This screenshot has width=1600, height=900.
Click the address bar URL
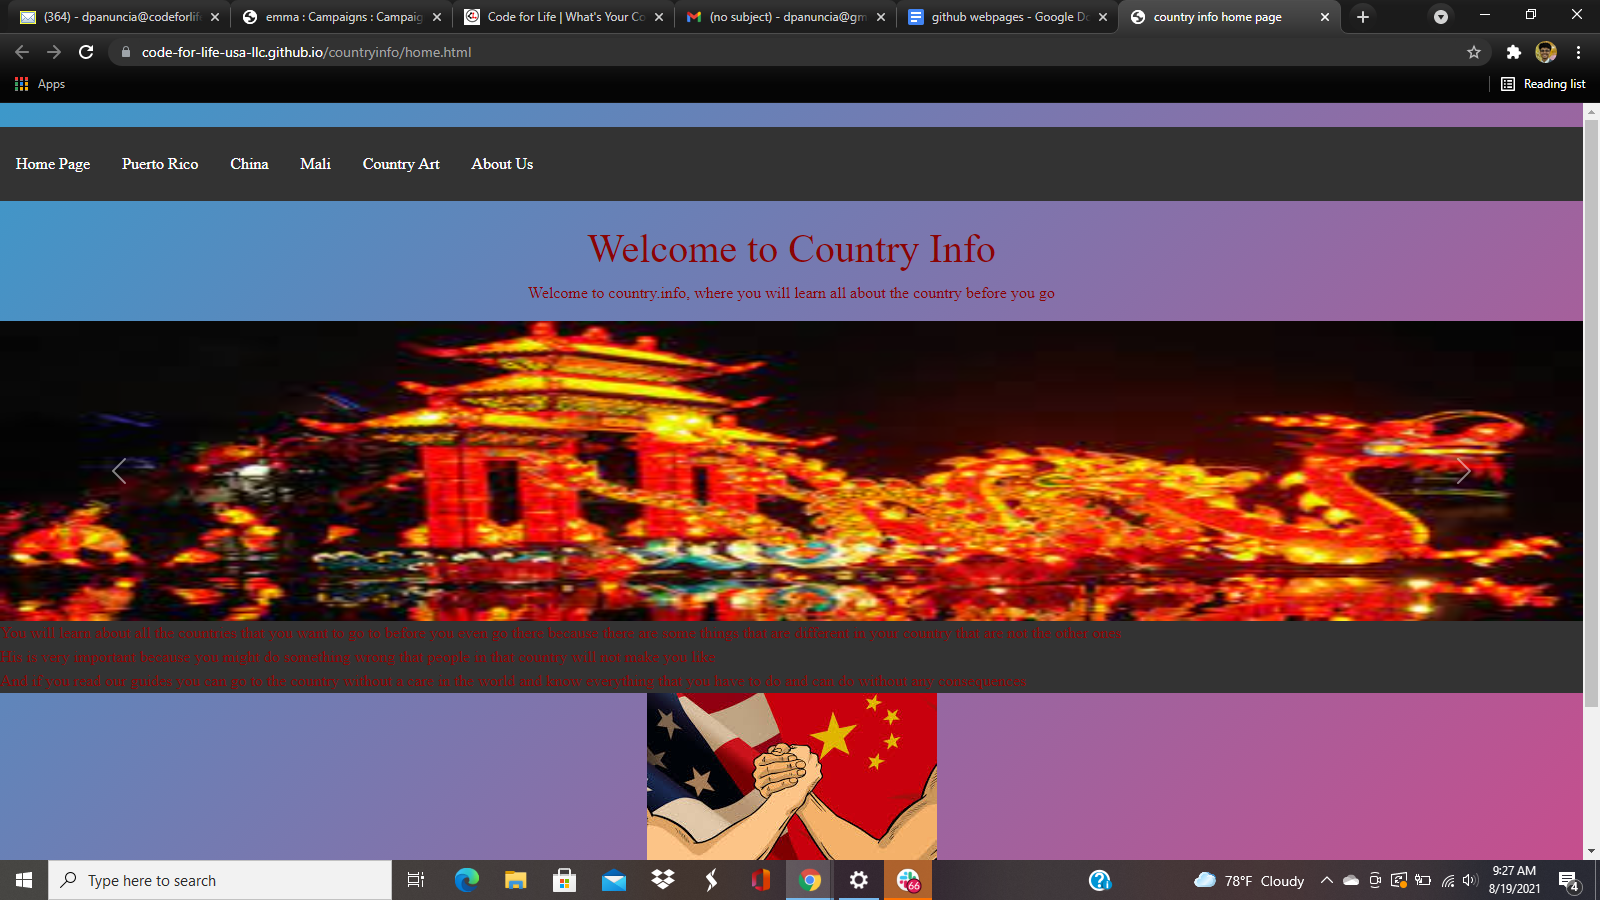(x=306, y=52)
